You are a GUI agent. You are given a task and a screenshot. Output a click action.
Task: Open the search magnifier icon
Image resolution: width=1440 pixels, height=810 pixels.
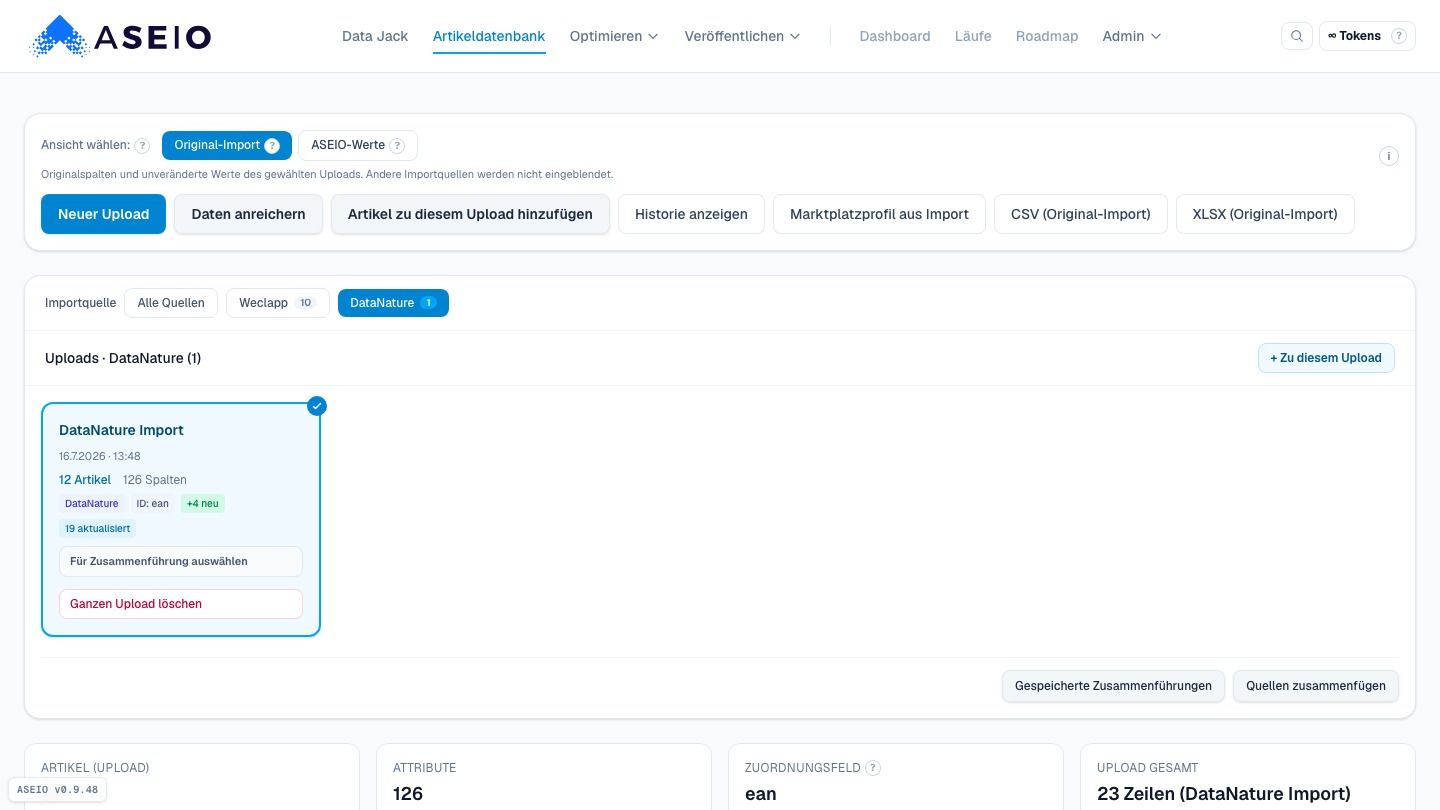(x=1297, y=36)
